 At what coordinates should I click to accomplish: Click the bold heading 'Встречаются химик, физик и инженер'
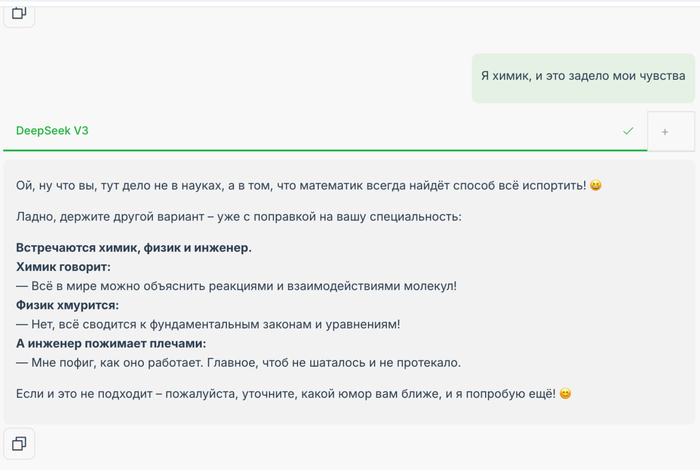(x=134, y=248)
